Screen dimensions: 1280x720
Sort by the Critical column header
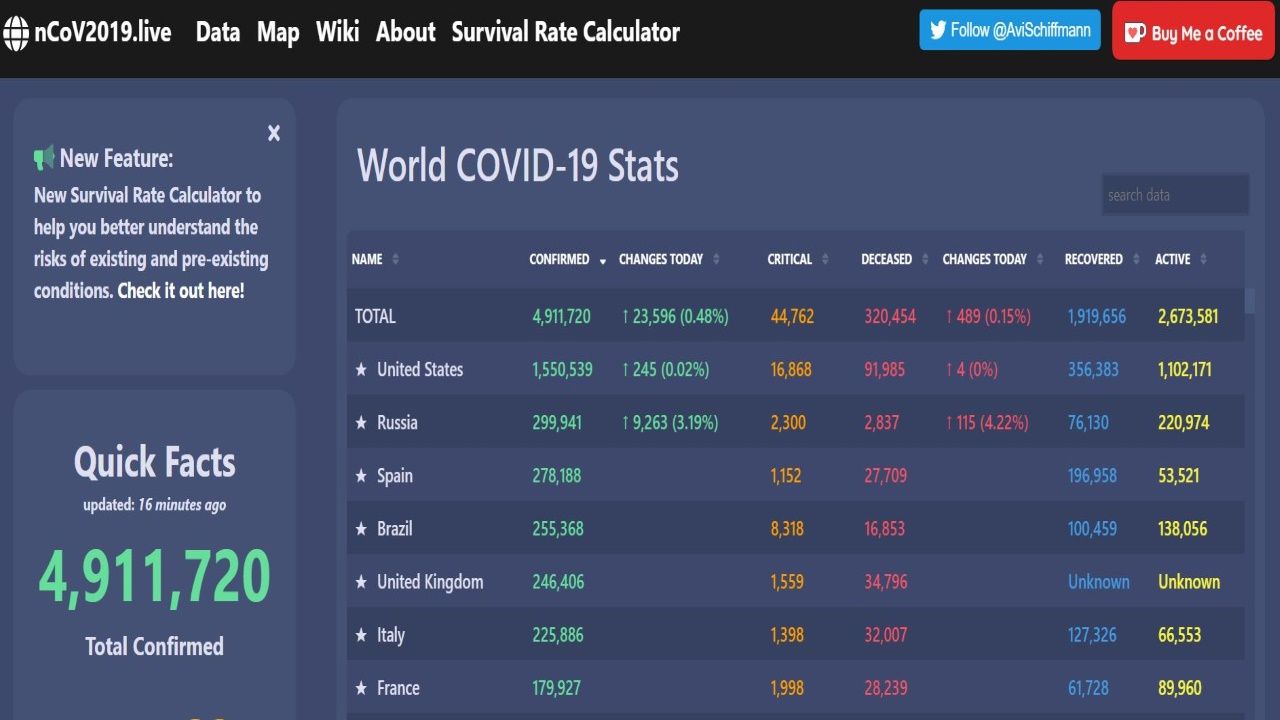[x=790, y=259]
